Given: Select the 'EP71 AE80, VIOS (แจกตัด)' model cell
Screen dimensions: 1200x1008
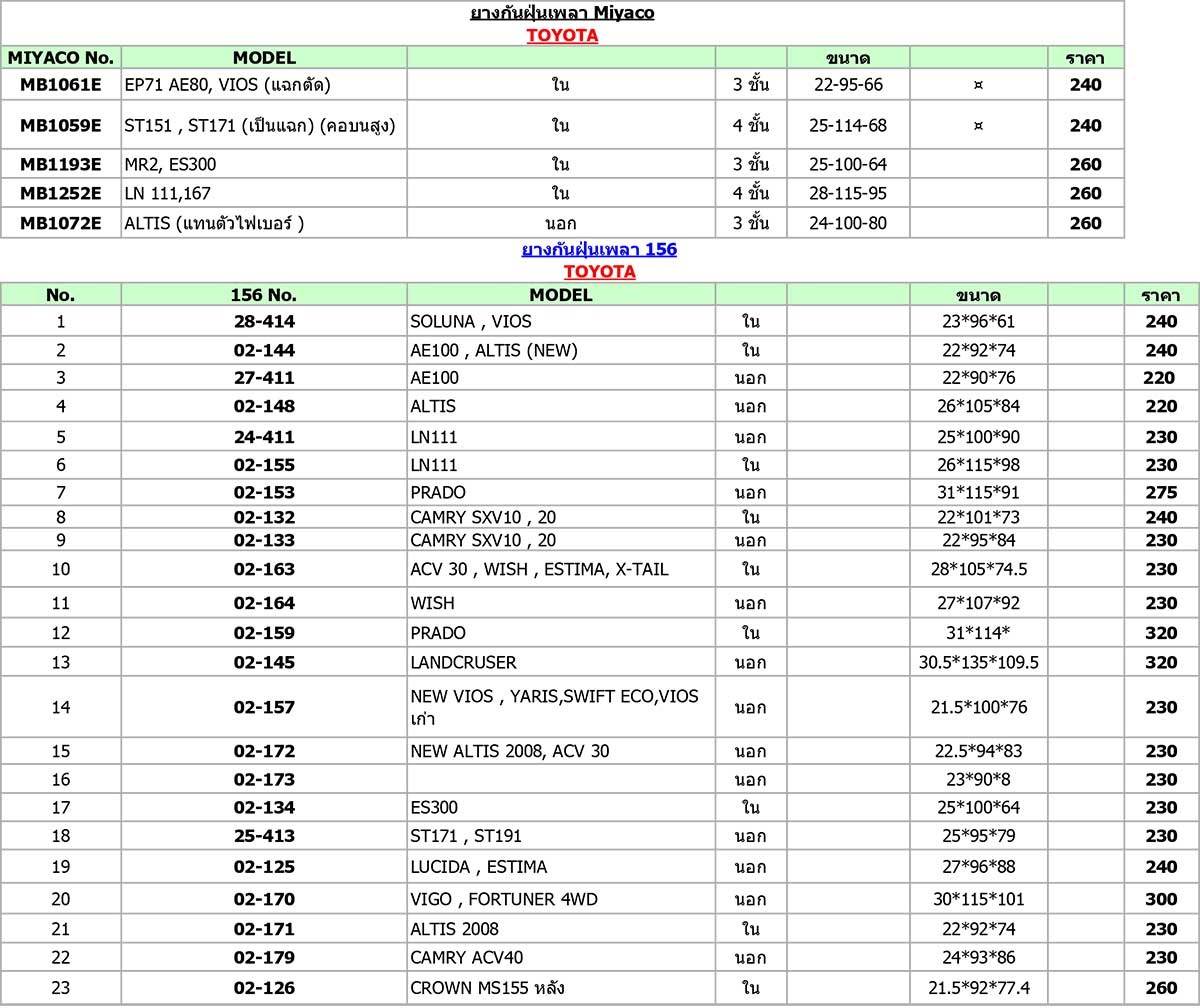Looking at the screenshot, I should pyautogui.click(x=264, y=85).
